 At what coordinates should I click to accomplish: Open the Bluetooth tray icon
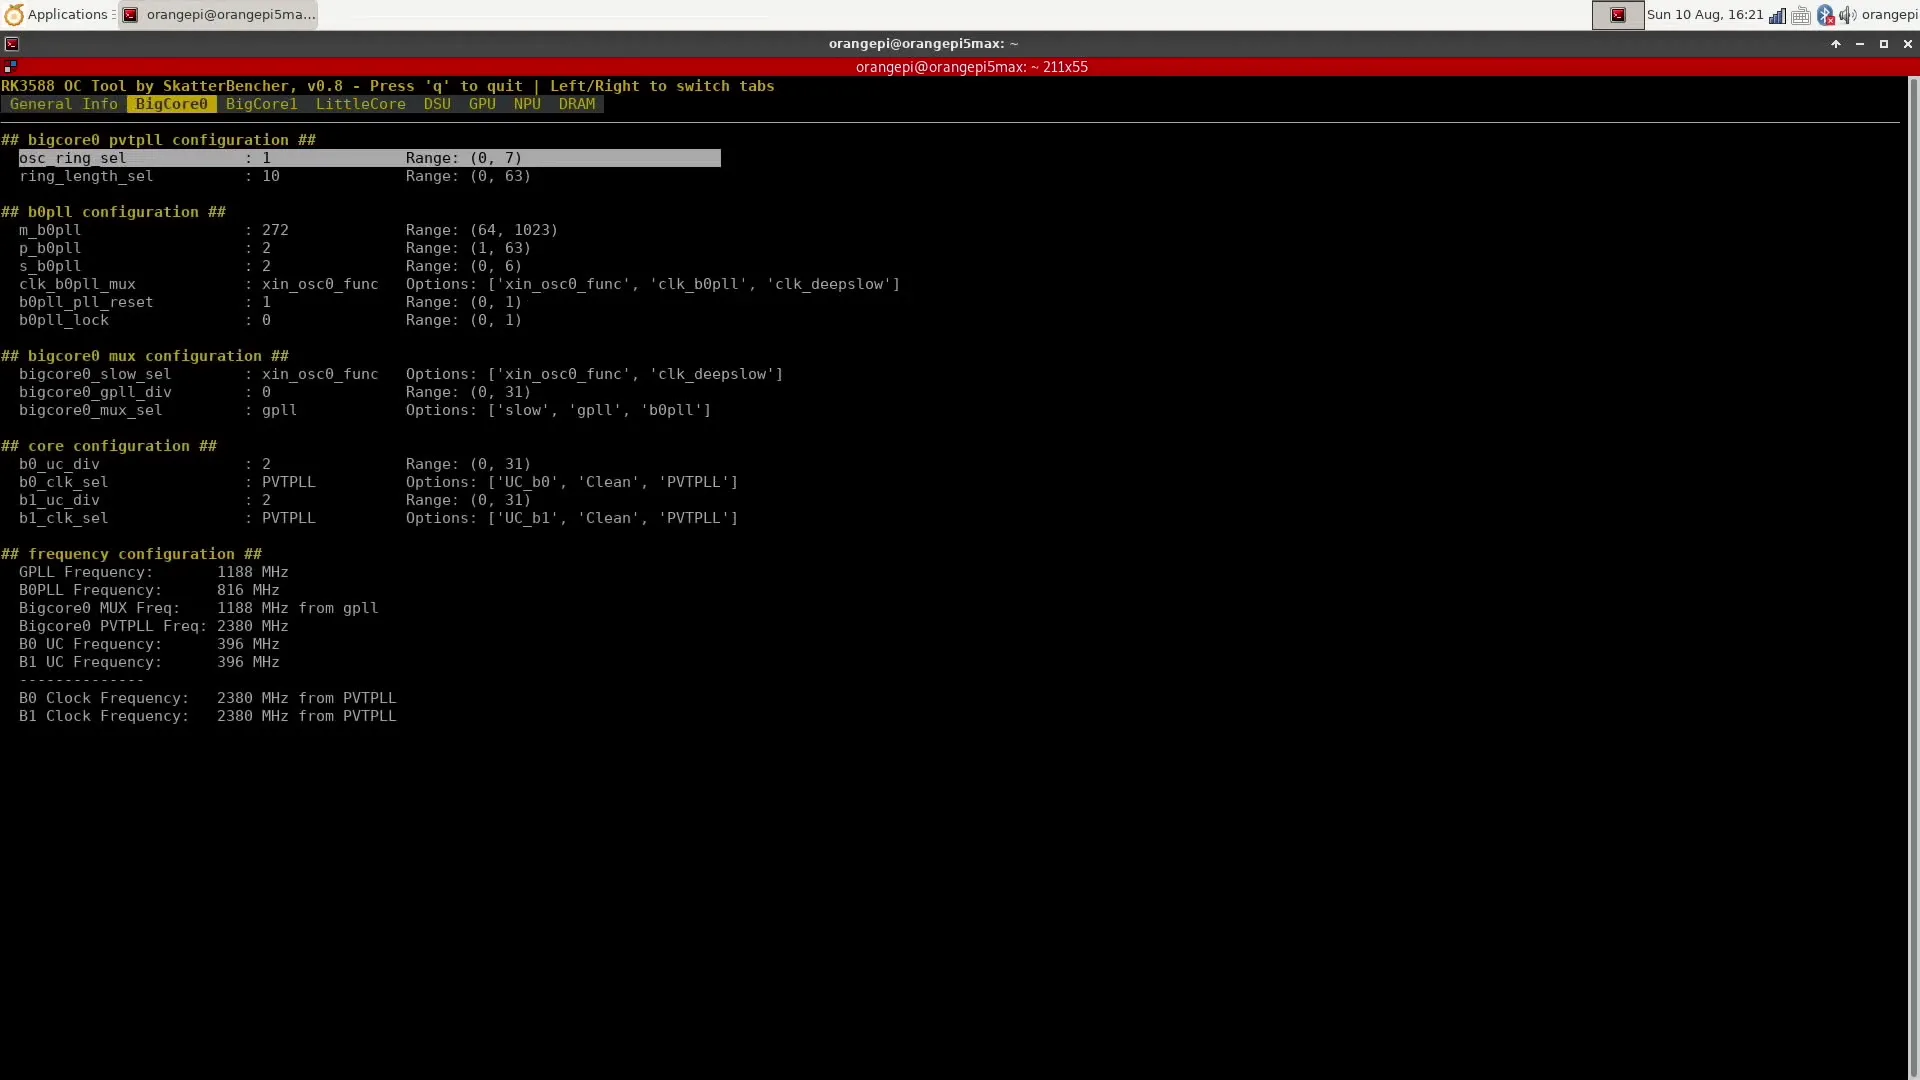point(1825,15)
